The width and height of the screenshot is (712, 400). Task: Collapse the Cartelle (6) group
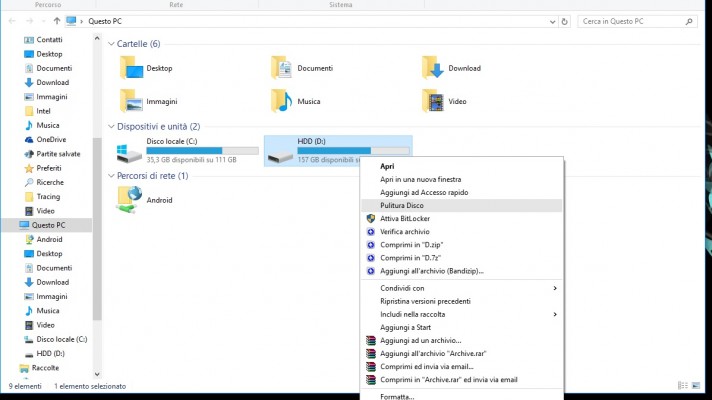pos(110,44)
